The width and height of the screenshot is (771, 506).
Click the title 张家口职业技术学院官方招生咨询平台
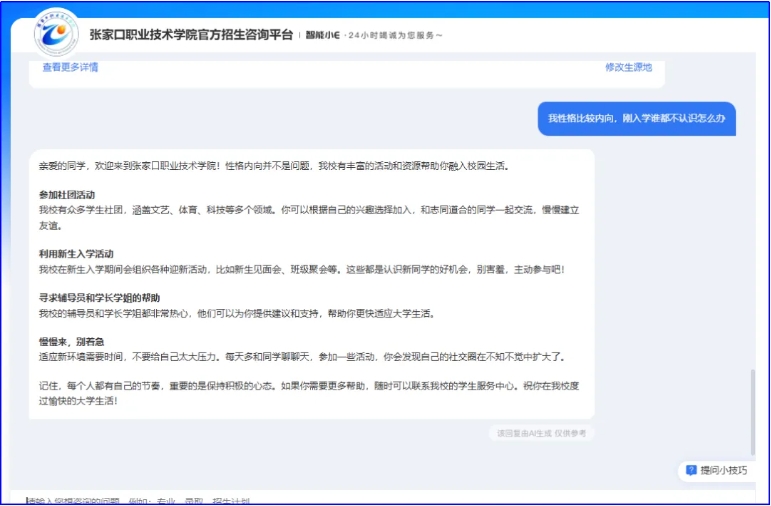pos(191,35)
